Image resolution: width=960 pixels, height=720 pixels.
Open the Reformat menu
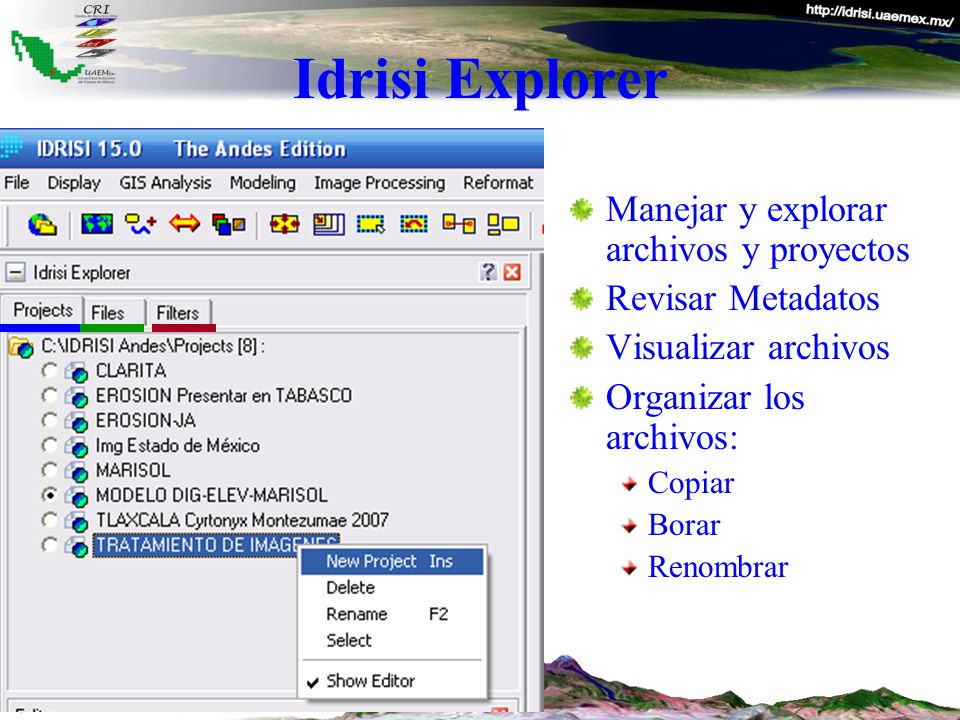498,182
